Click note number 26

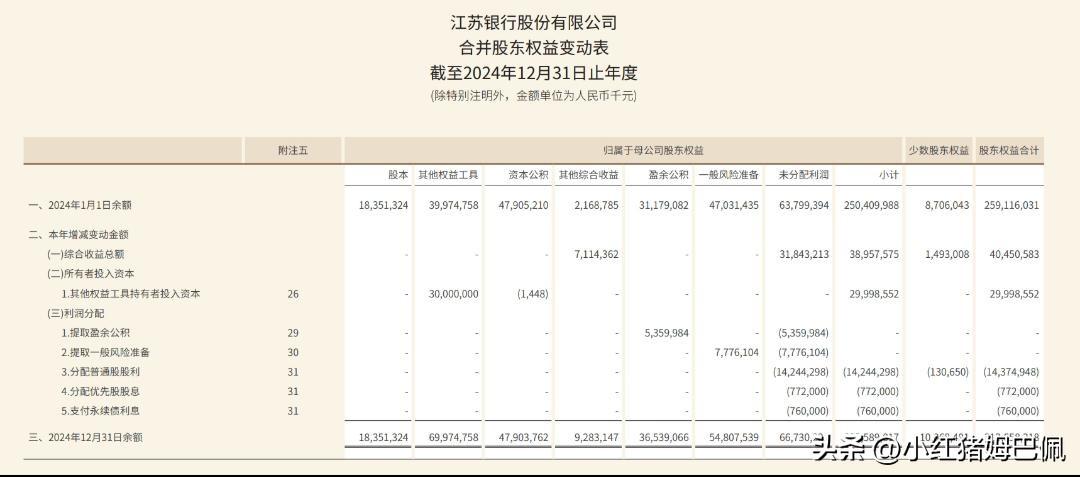pos(293,294)
